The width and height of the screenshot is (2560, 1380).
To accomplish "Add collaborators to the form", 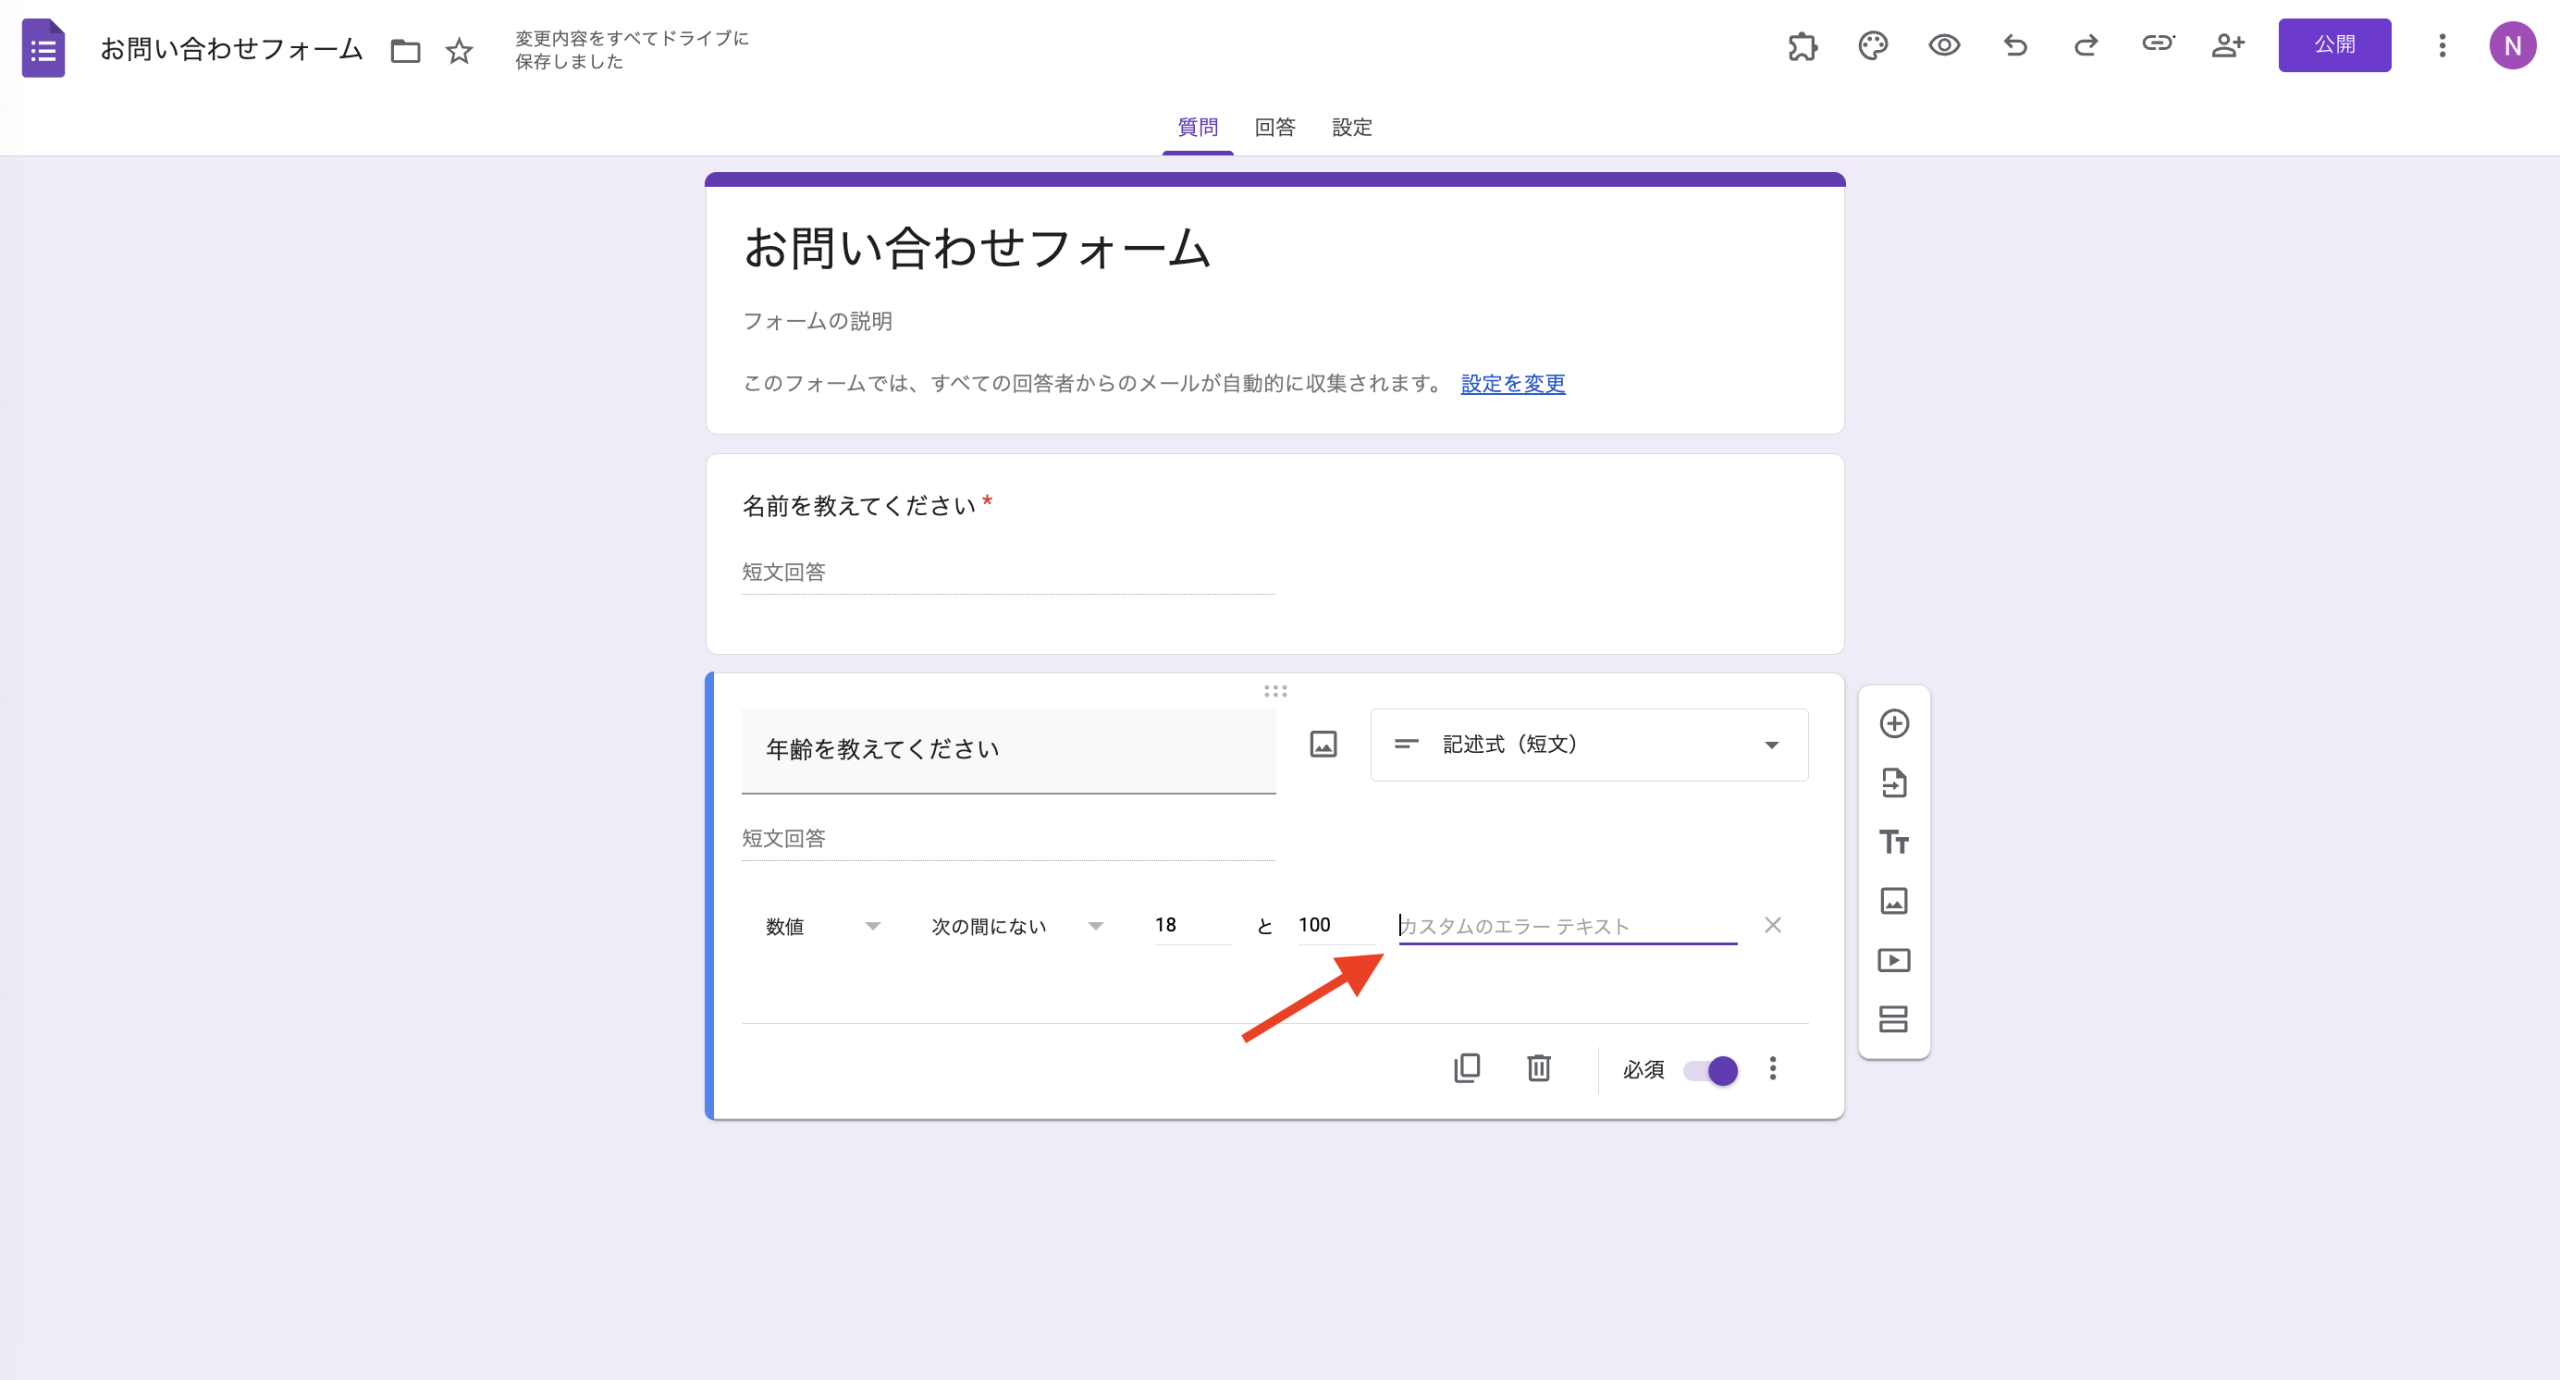I will (x=2227, y=46).
